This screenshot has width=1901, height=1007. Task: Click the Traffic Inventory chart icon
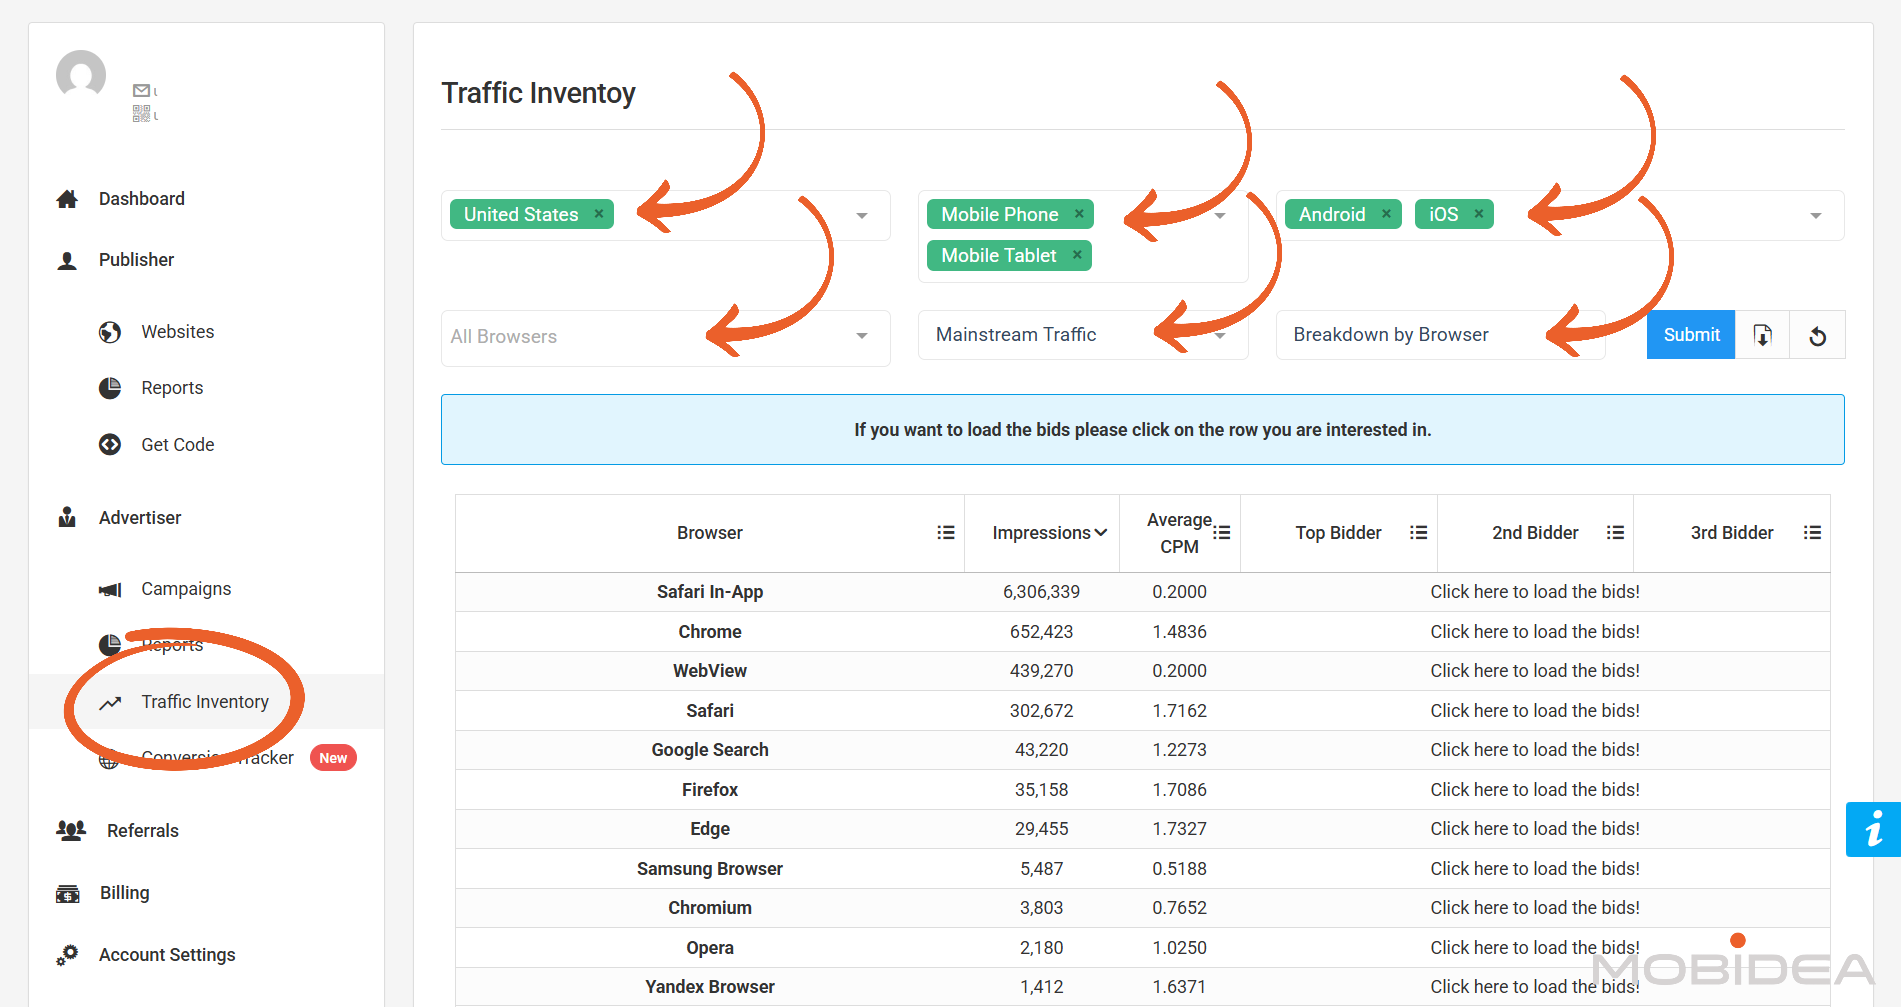tap(110, 703)
